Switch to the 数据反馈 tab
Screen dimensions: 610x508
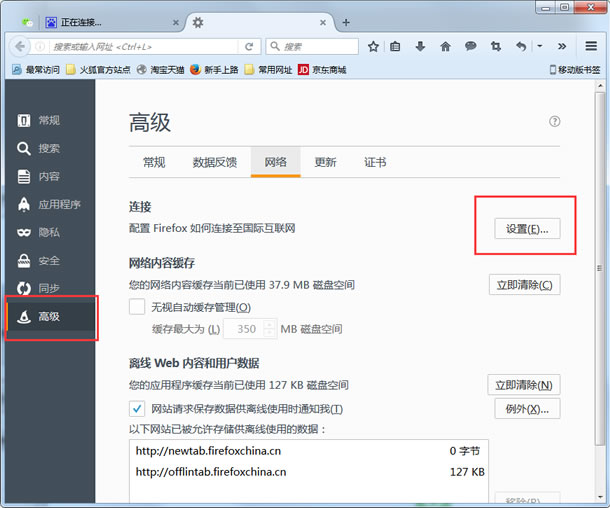pos(215,162)
